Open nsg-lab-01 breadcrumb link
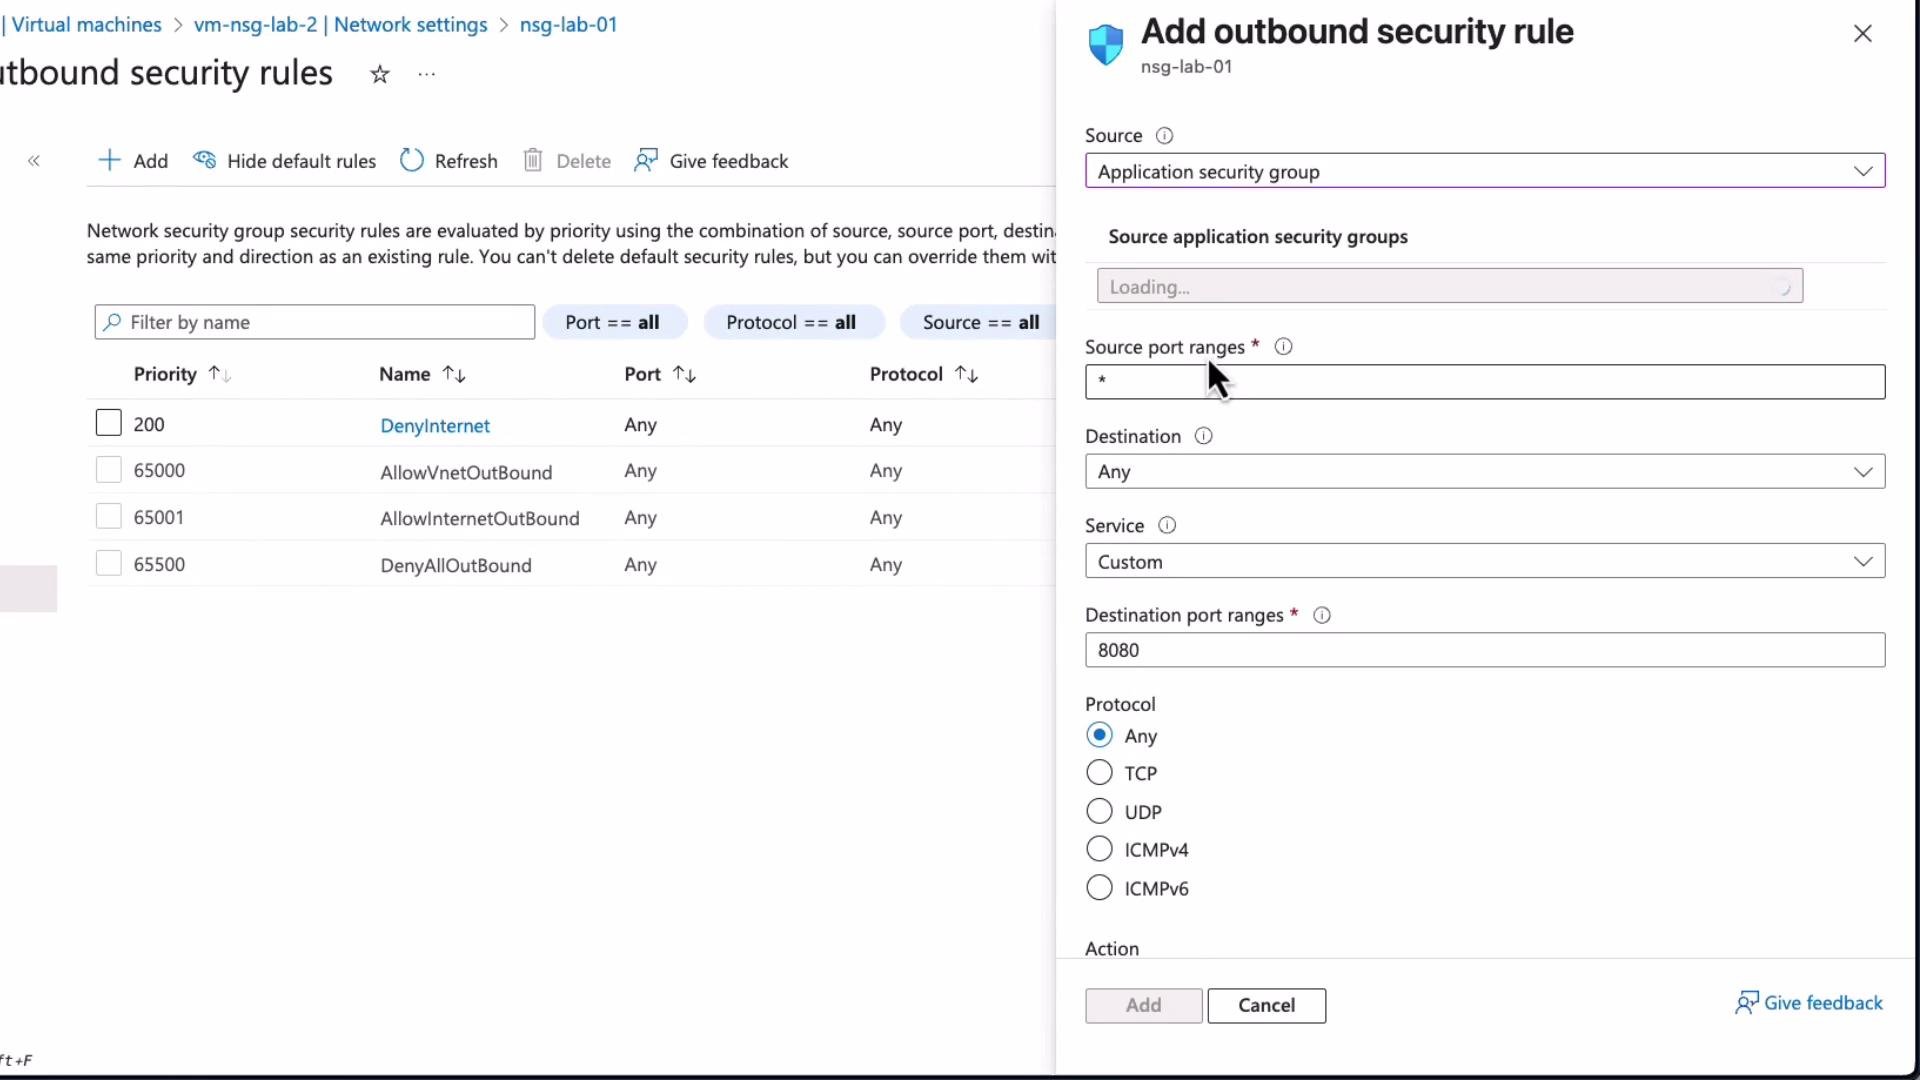This screenshot has height=1080, width=1920. (x=568, y=24)
